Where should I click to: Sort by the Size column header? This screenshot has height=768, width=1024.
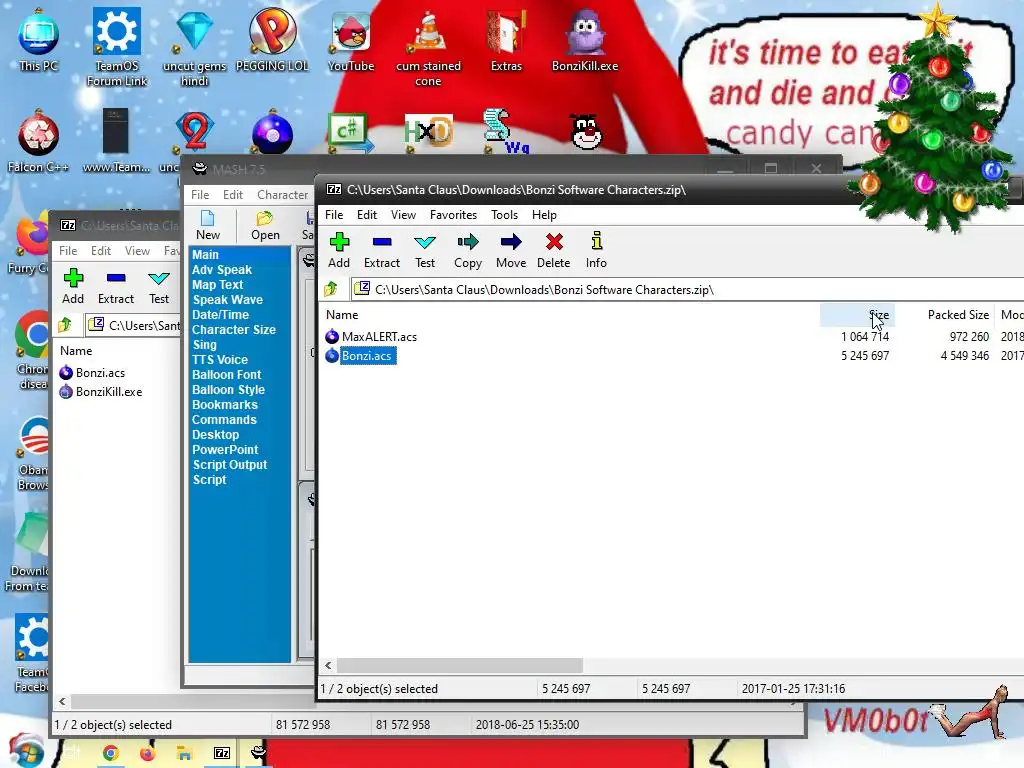pyautogui.click(x=857, y=315)
